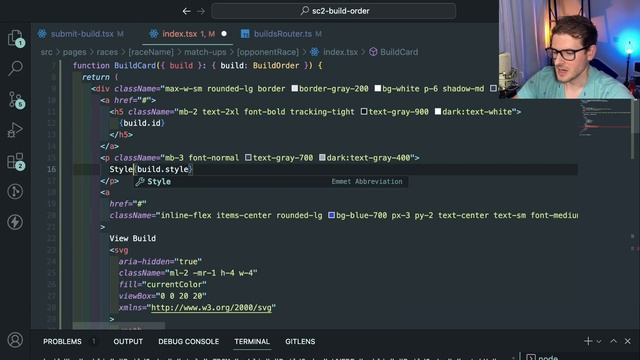Viewport: 640px width, 360px height.
Task: Click the sc2-build-order command center search box
Action: click(x=333, y=11)
